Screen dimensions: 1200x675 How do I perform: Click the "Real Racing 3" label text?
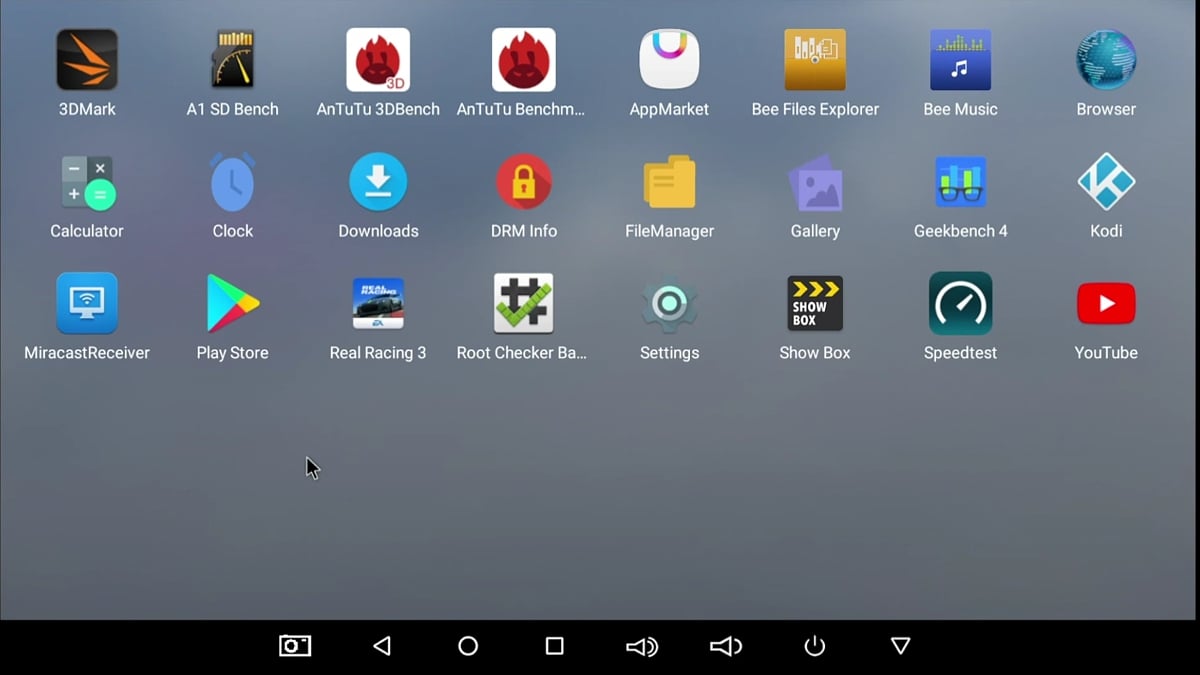point(378,353)
